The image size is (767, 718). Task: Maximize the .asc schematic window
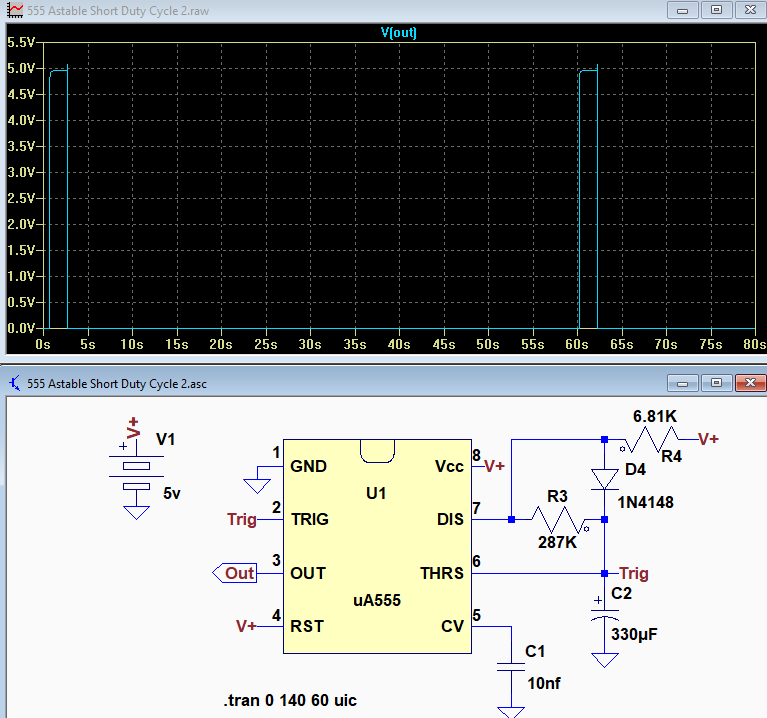(716, 382)
